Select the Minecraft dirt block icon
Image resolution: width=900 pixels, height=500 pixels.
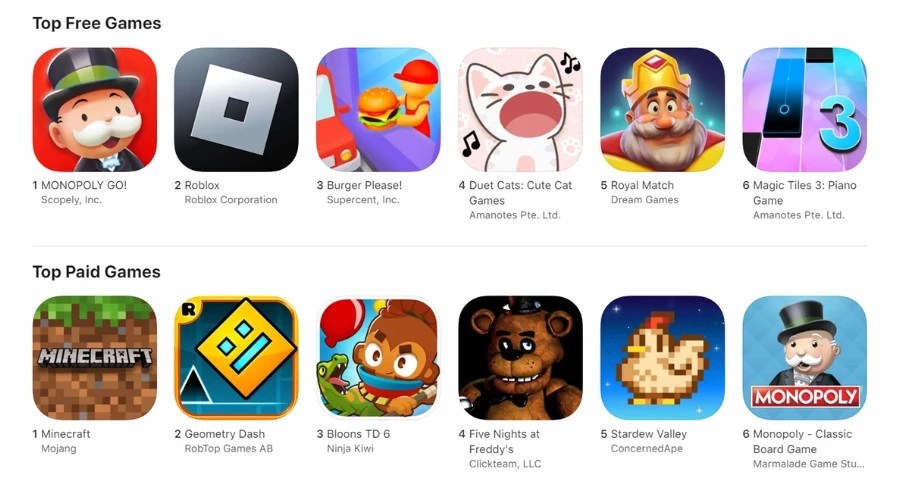(x=95, y=358)
